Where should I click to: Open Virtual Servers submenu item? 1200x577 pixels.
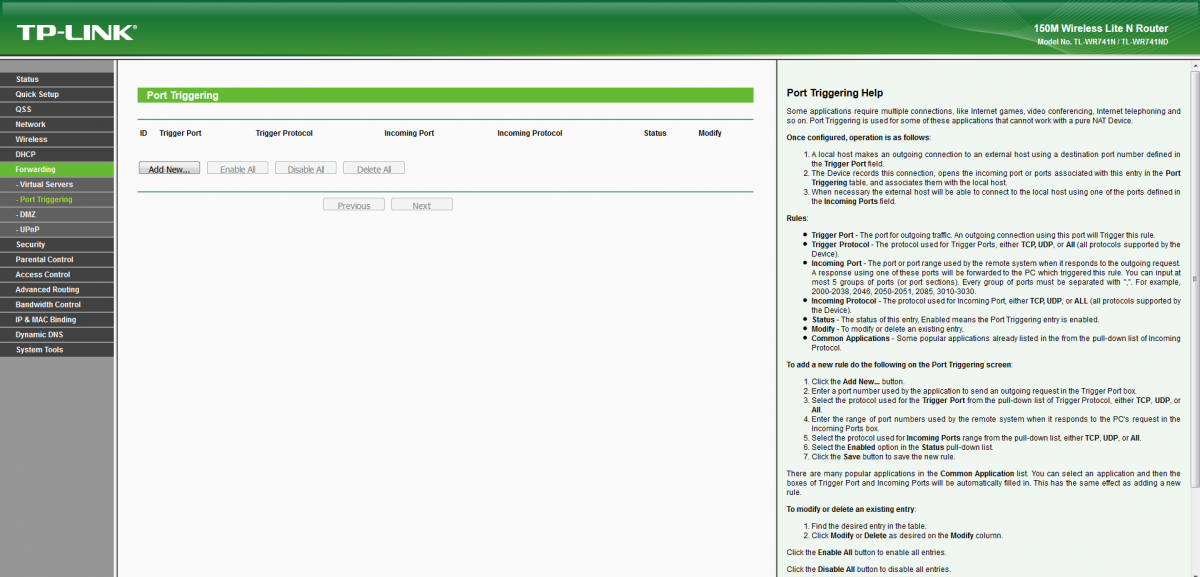(57, 184)
